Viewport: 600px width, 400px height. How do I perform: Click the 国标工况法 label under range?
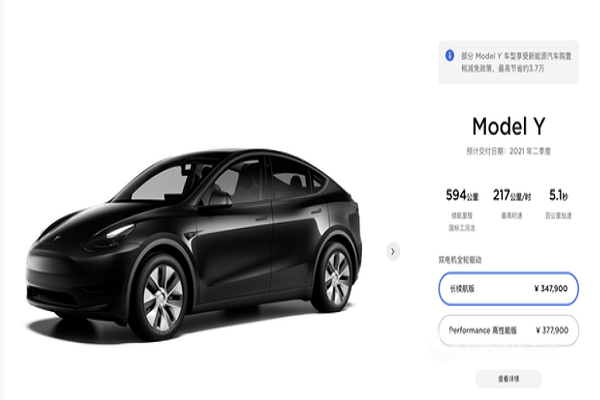[462, 228]
